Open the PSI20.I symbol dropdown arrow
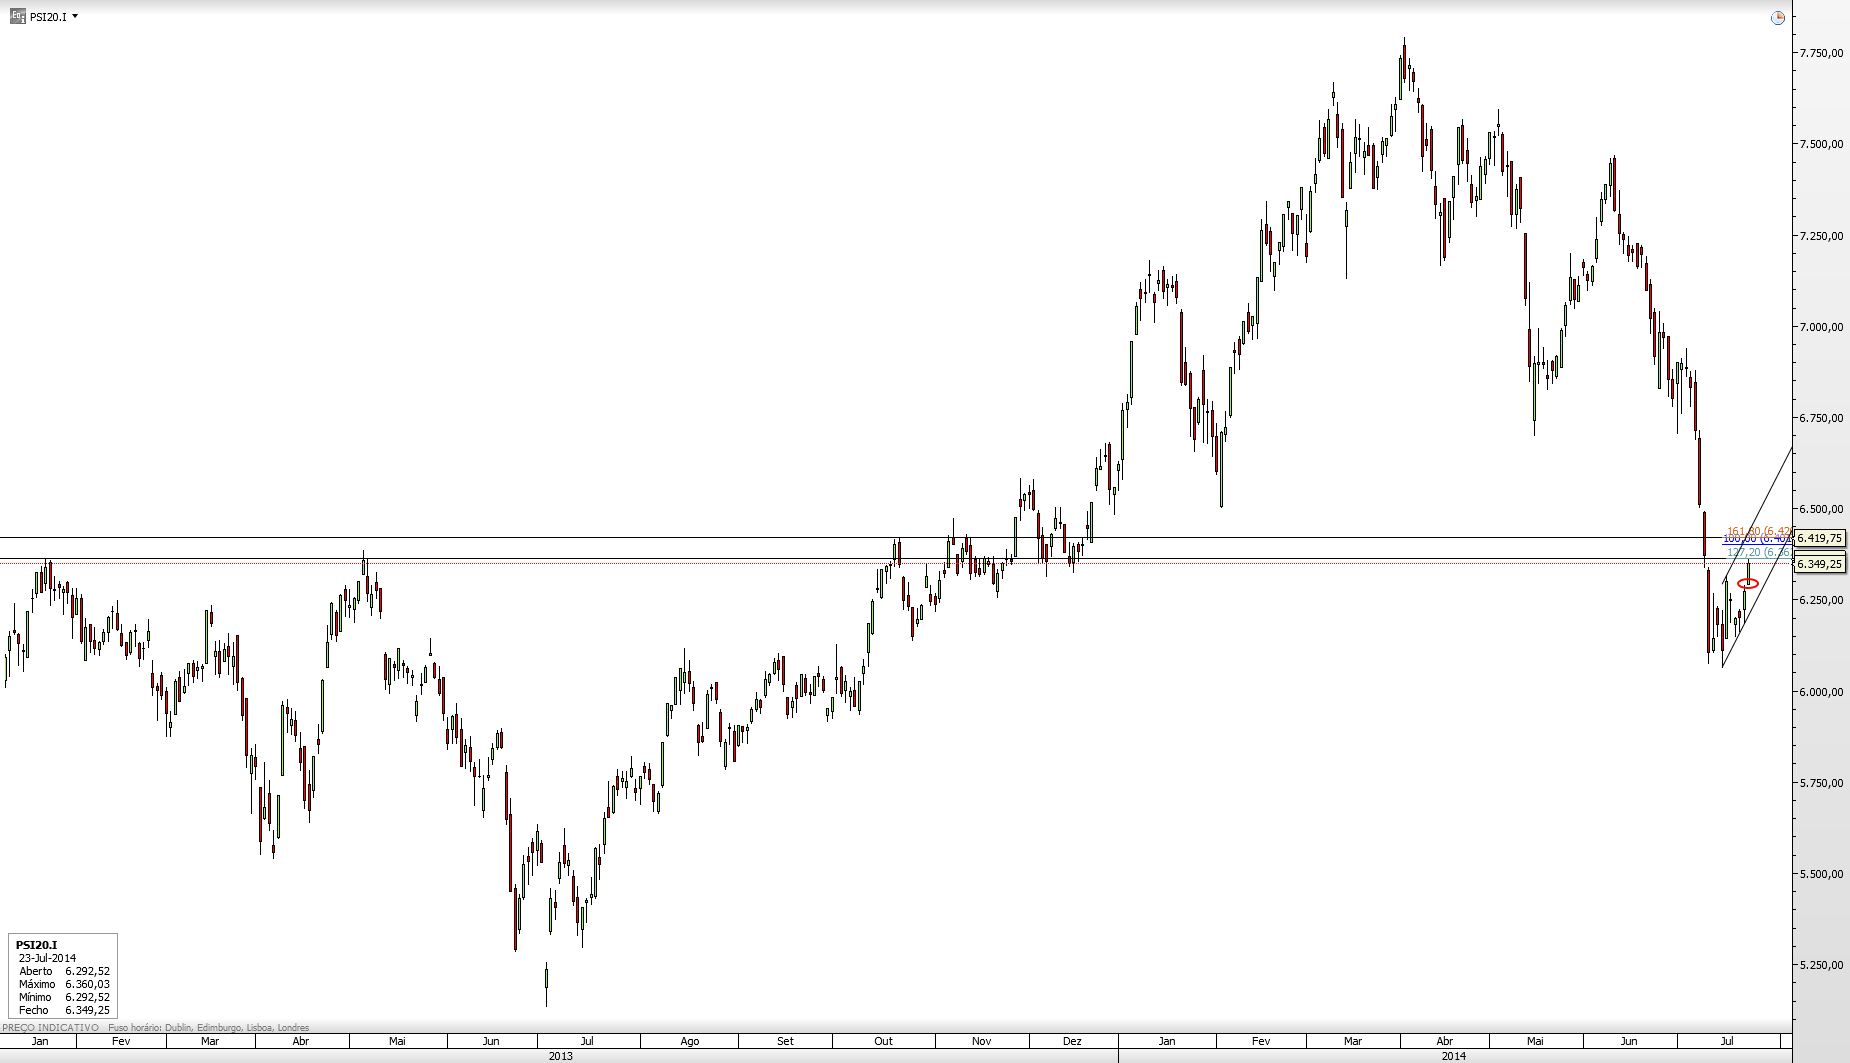Image resolution: width=1850 pixels, height=1063 pixels. pyautogui.click(x=75, y=16)
